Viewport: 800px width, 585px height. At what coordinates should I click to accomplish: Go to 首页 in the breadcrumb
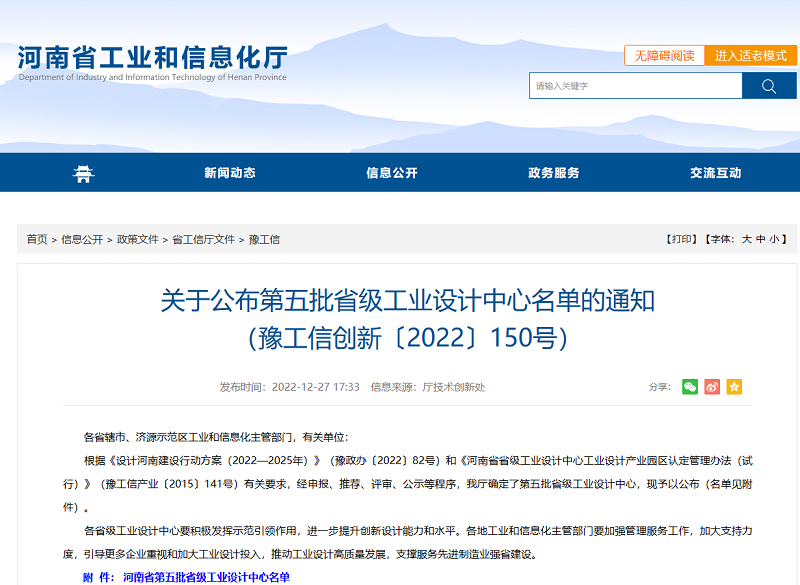[37, 239]
